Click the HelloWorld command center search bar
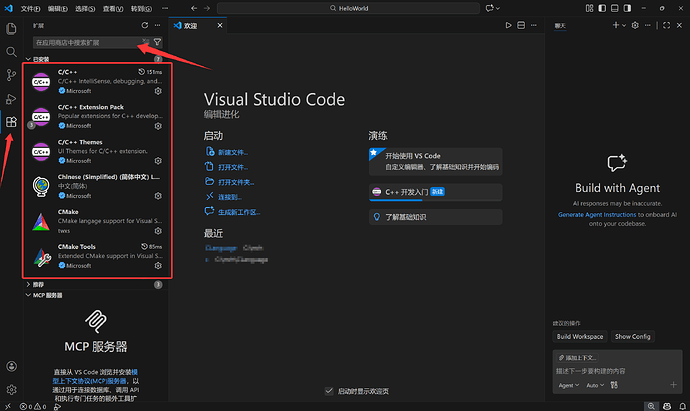The image size is (690, 411). click(x=349, y=8)
